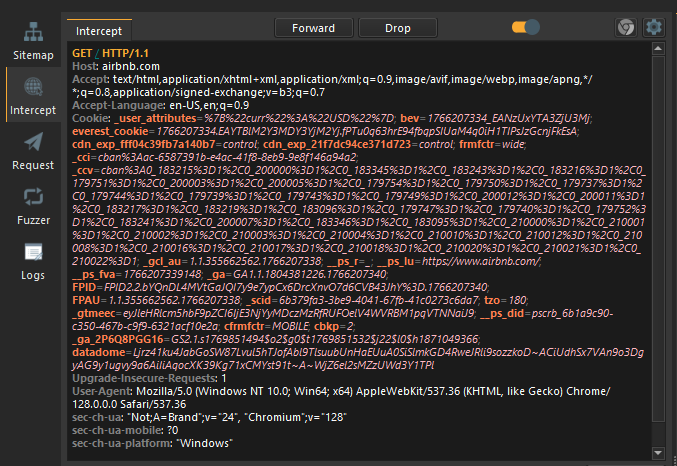Launch the Chrome browser icon
The width and height of the screenshot is (677, 466).
626,28
